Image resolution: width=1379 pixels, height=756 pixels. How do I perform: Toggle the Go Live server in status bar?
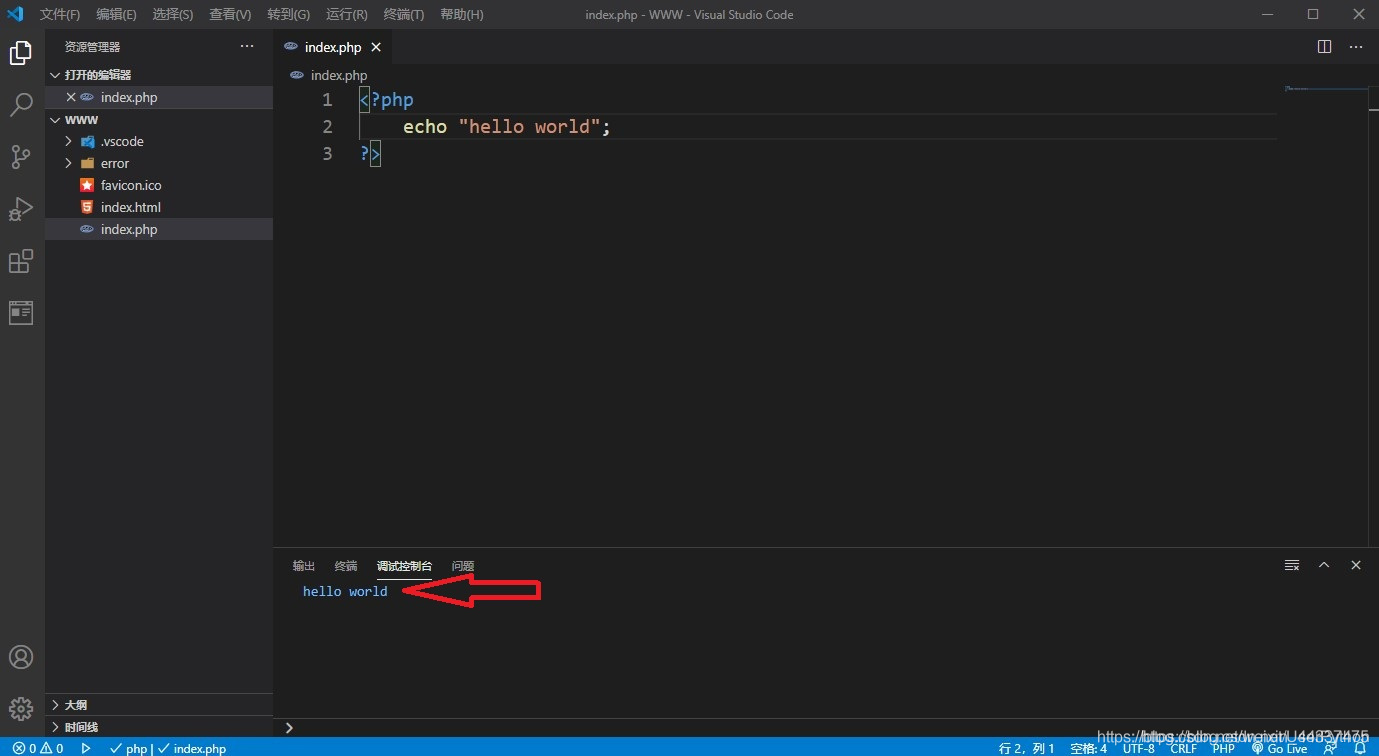(x=1279, y=748)
